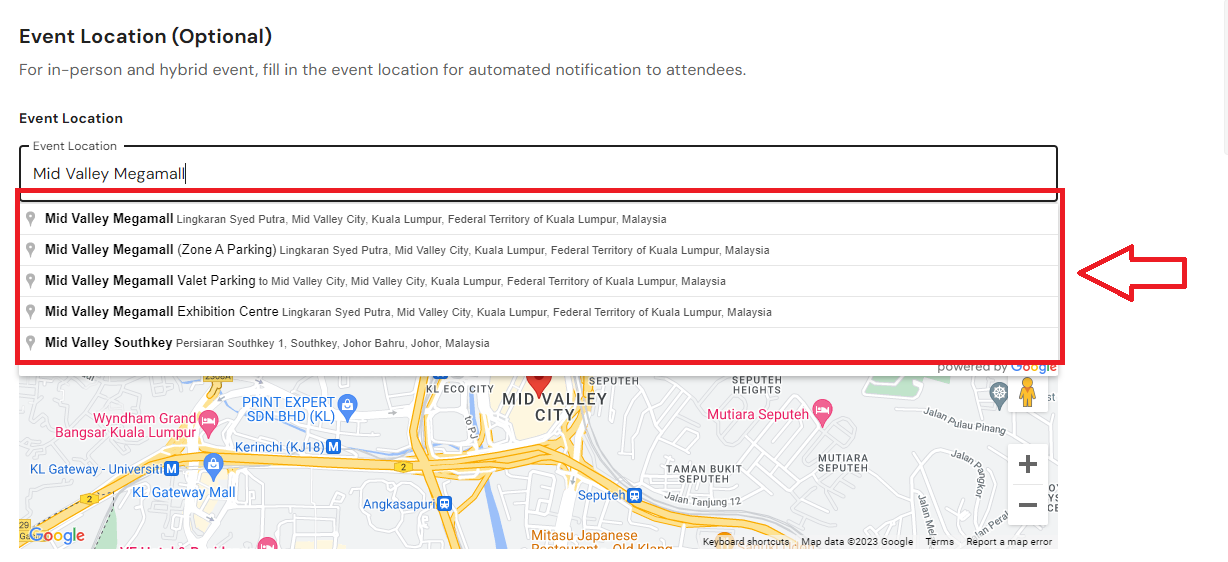Viewport: 1228px width, 562px height.
Task: Click the Seputeh train station icon
Action: pyautogui.click(x=635, y=494)
